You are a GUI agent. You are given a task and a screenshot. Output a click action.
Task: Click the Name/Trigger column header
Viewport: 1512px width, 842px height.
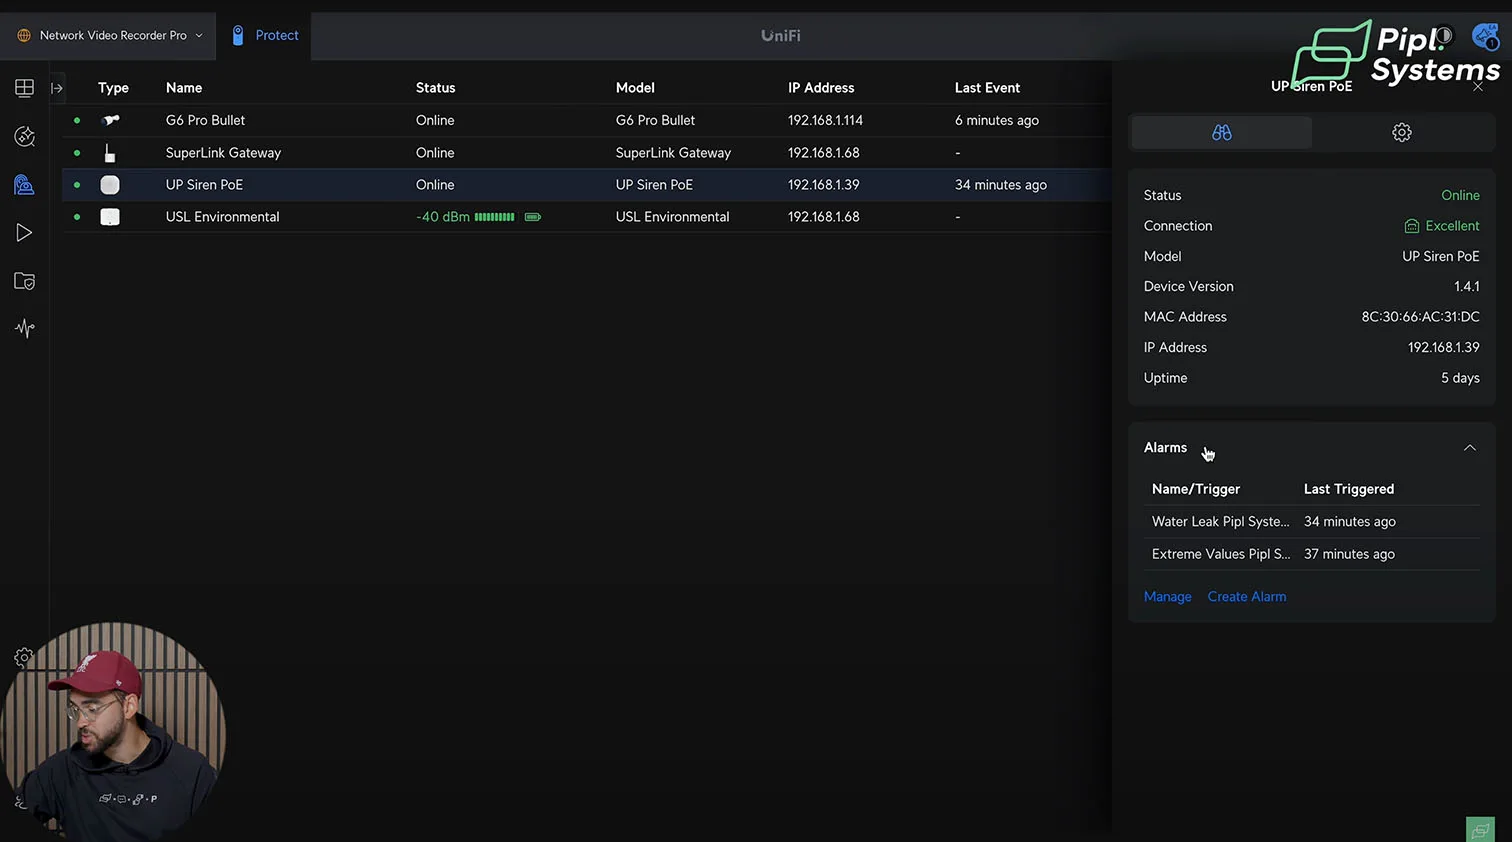(1195, 489)
